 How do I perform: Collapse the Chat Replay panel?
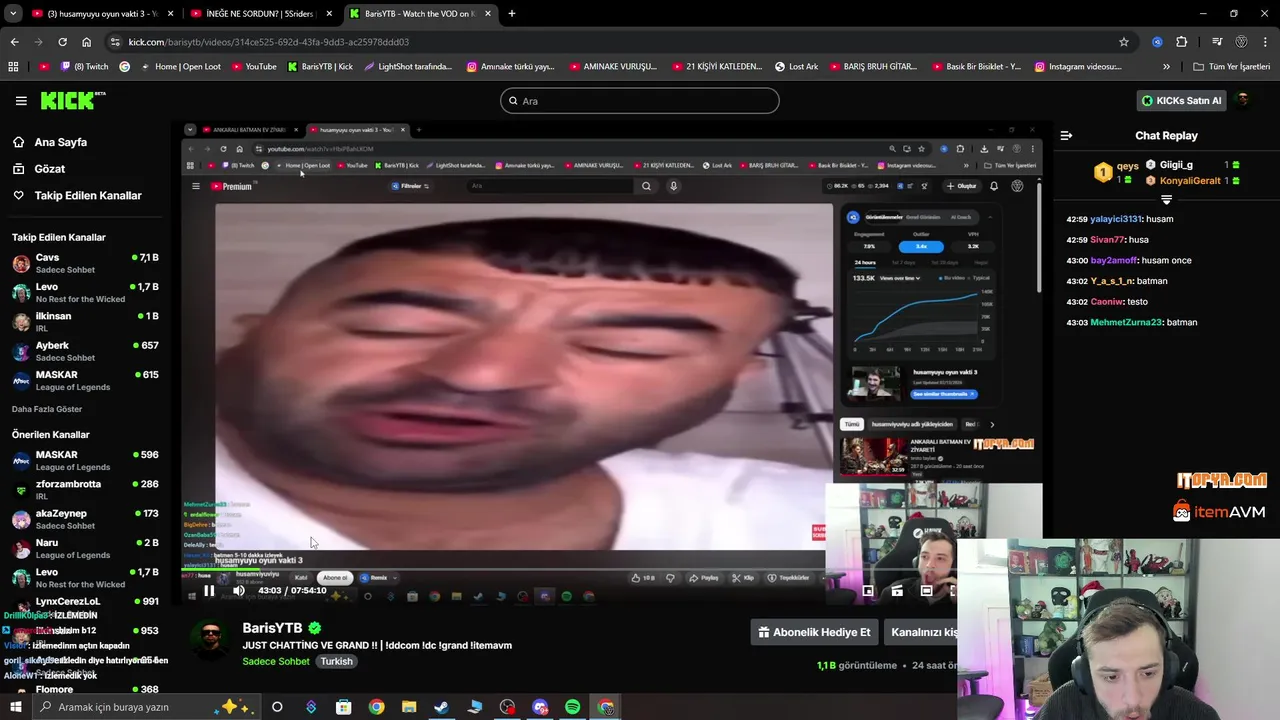click(x=1066, y=135)
